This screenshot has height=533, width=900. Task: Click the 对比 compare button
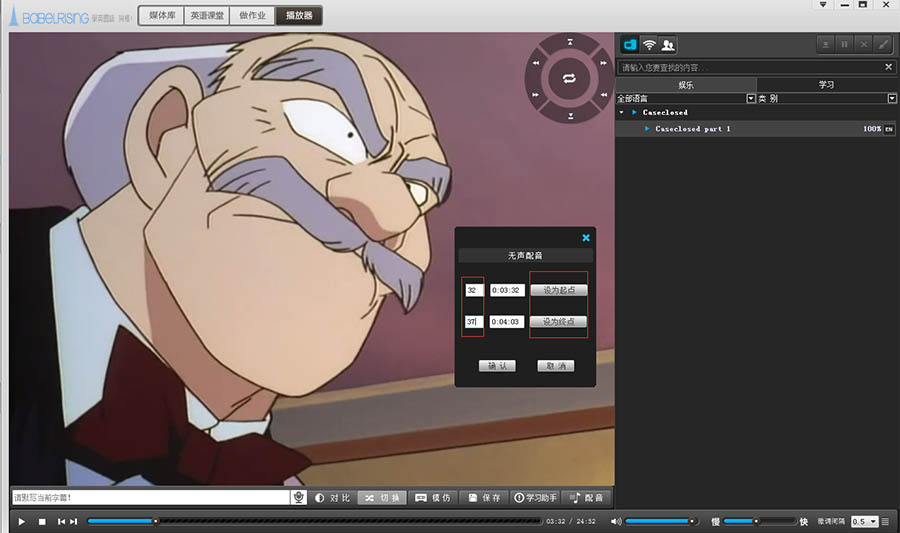(332, 498)
